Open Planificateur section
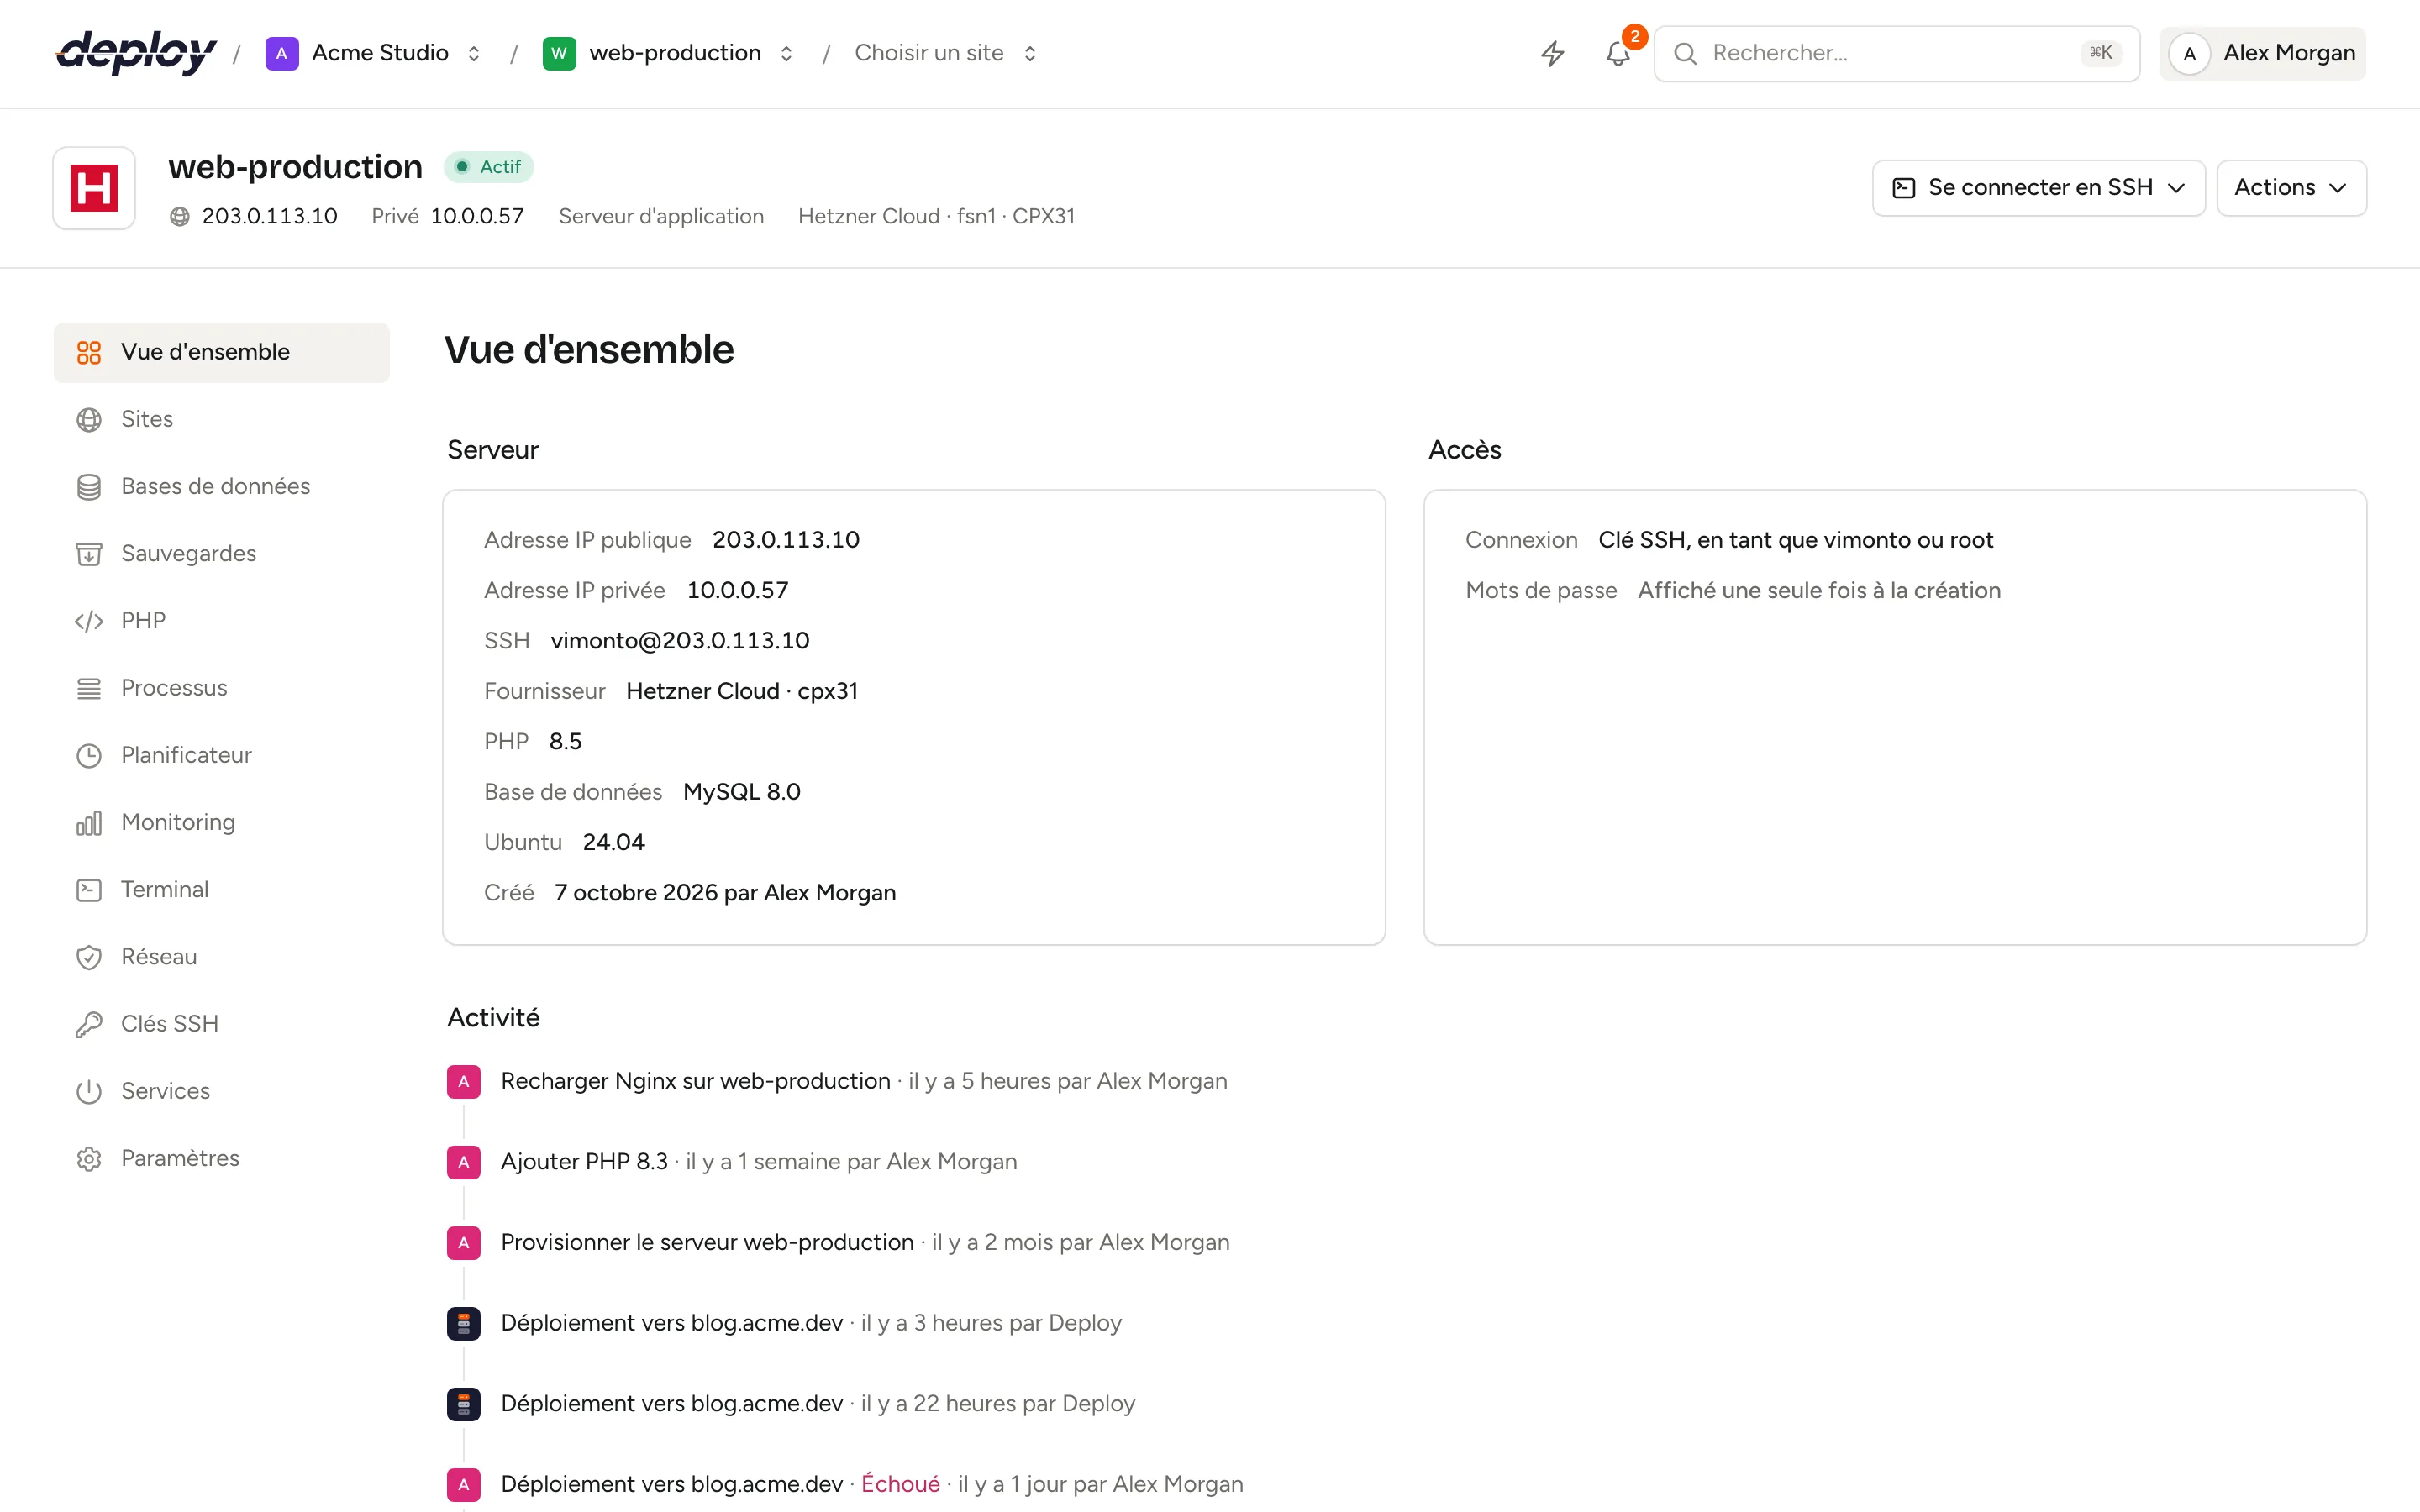Viewport: 2420px width, 1512px height. point(222,755)
